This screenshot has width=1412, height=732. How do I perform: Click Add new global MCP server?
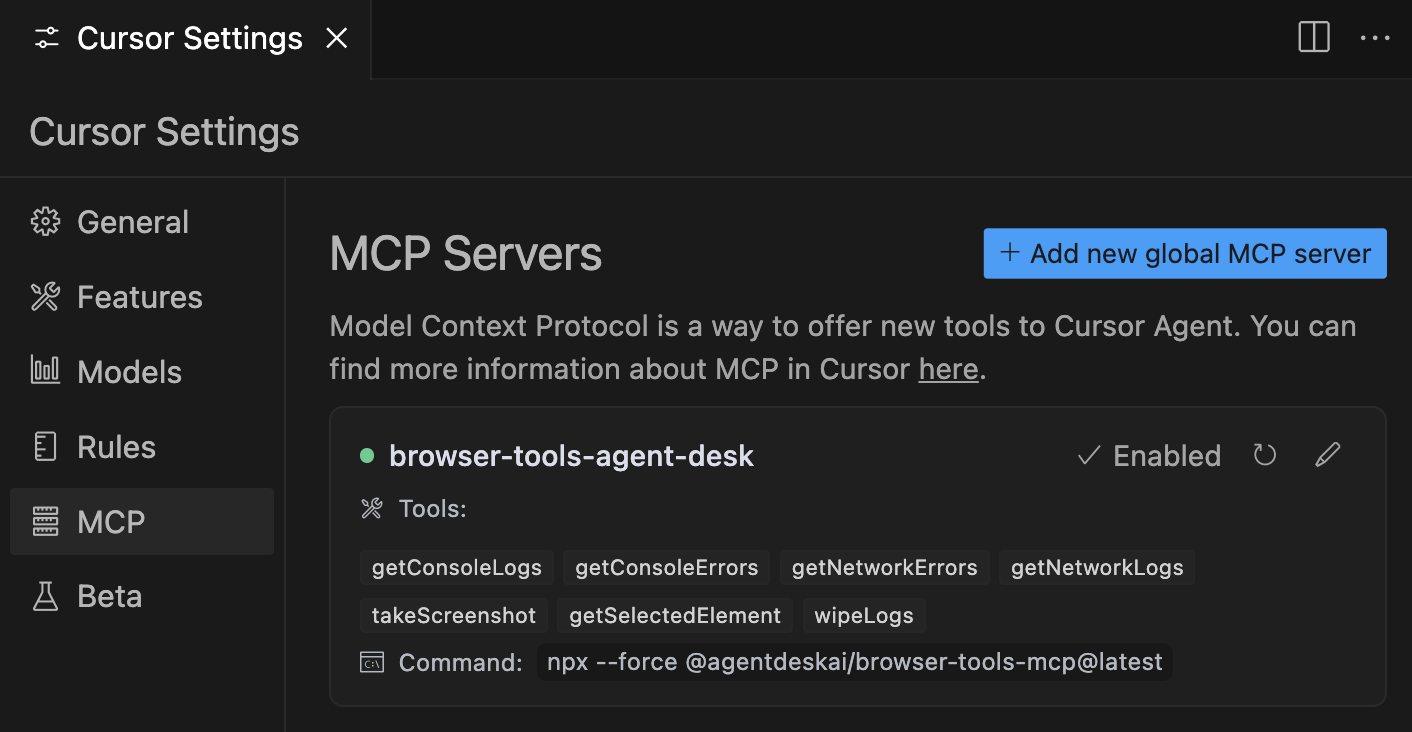(1184, 253)
